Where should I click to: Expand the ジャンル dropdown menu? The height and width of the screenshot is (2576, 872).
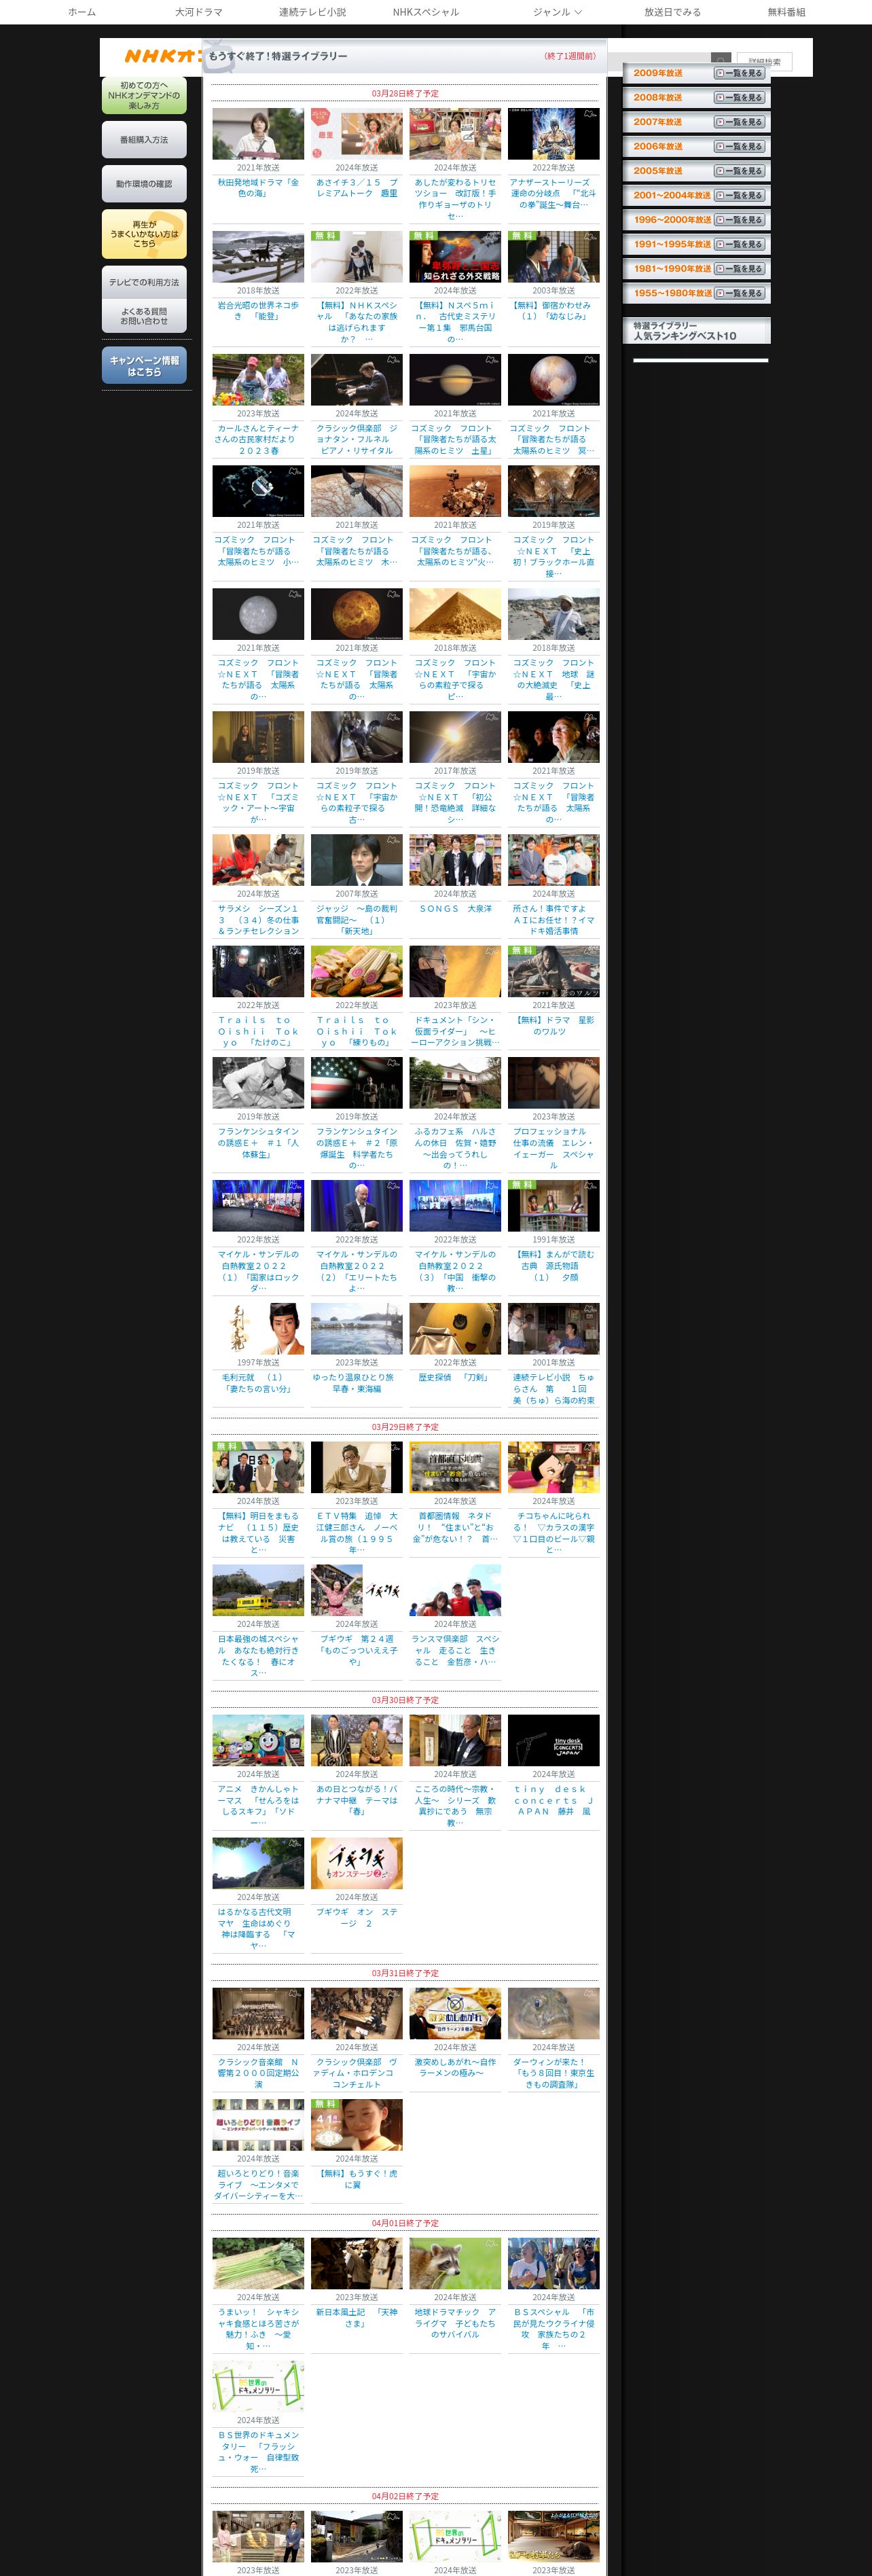pos(557,12)
